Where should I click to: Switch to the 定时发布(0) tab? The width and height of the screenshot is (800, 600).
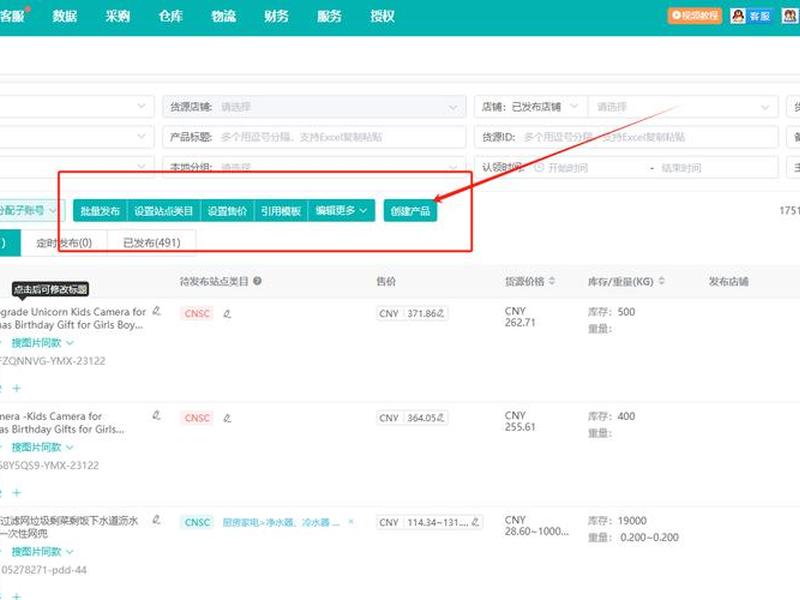(x=64, y=243)
